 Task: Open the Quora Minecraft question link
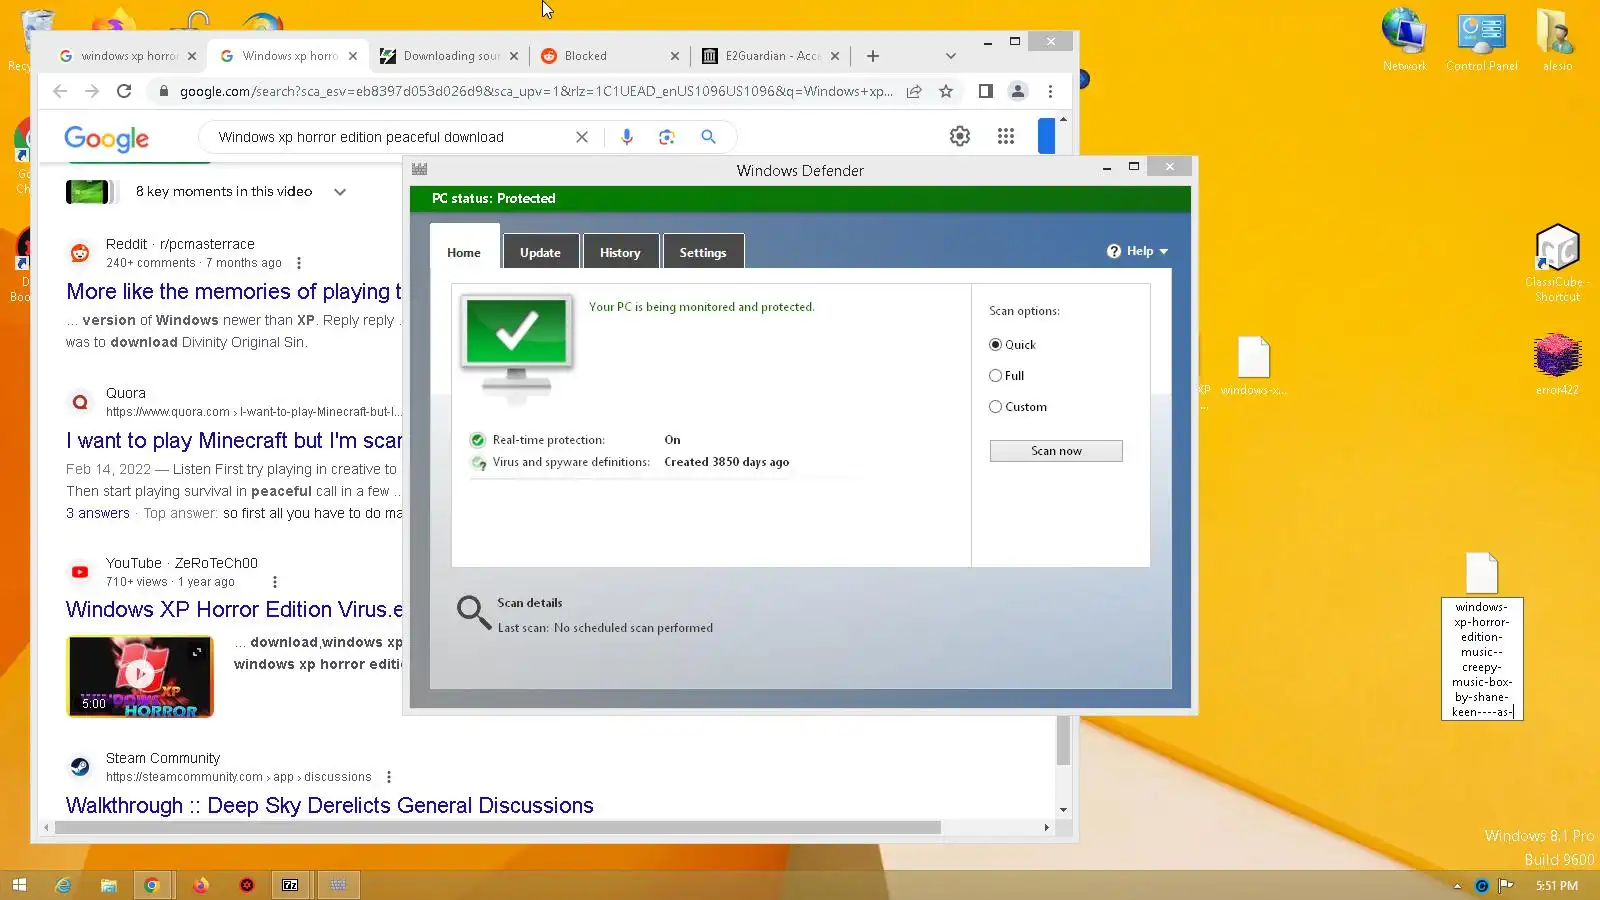(x=234, y=441)
